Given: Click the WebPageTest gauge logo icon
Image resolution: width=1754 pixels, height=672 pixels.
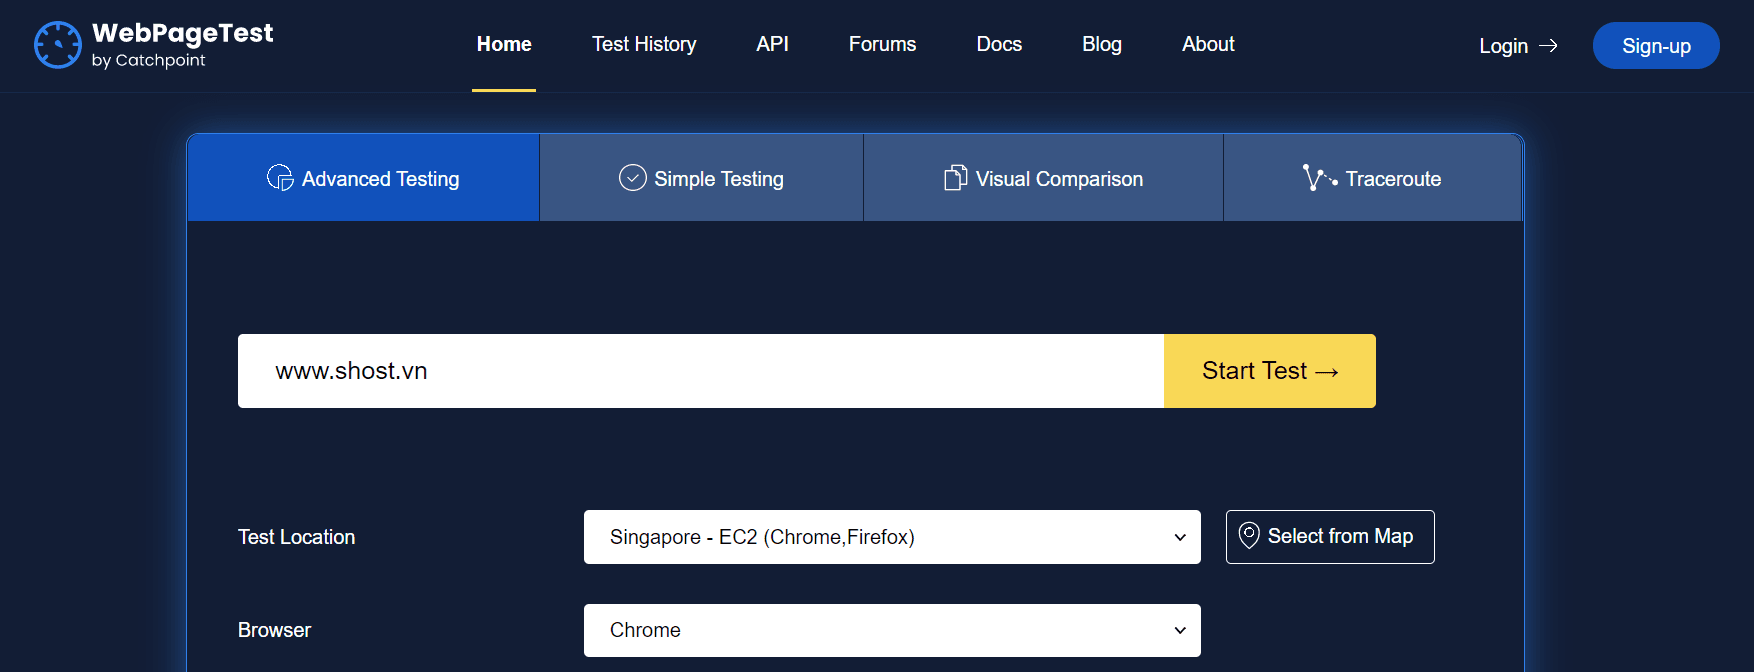Looking at the screenshot, I should [57, 45].
